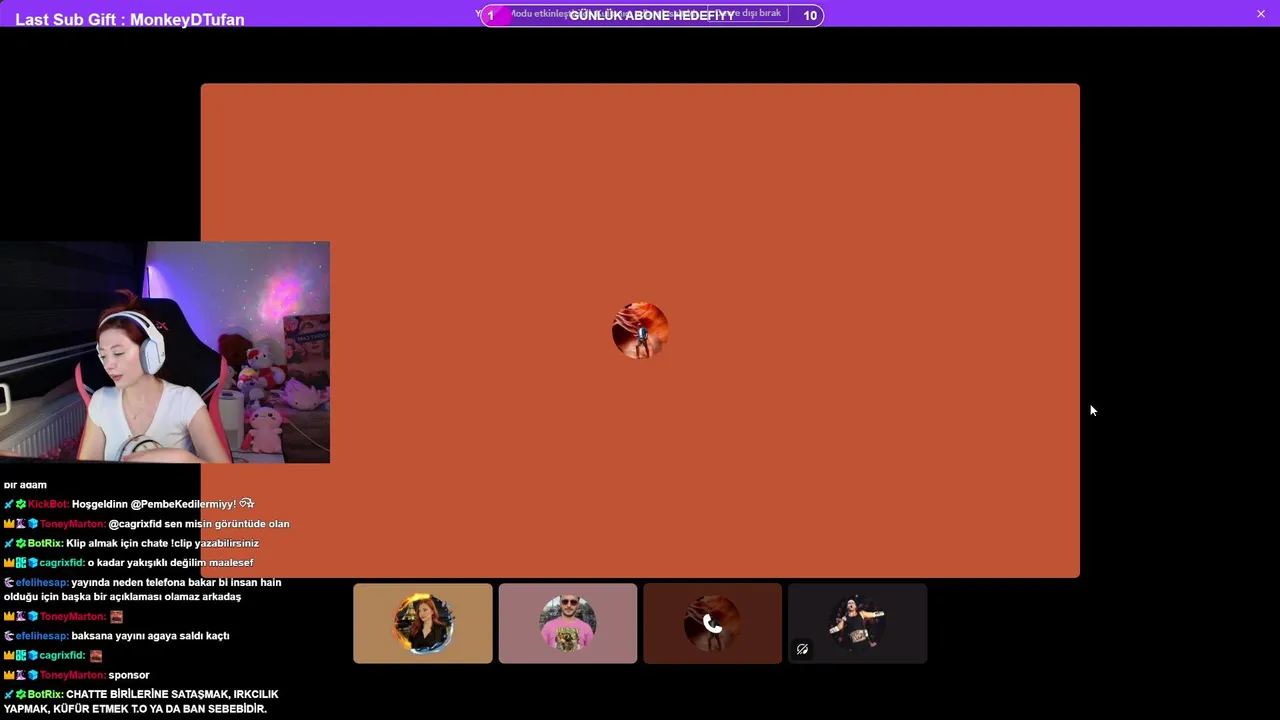Click the speaker avatar in orange call area
This screenshot has height=720, width=1280.
[x=640, y=330]
